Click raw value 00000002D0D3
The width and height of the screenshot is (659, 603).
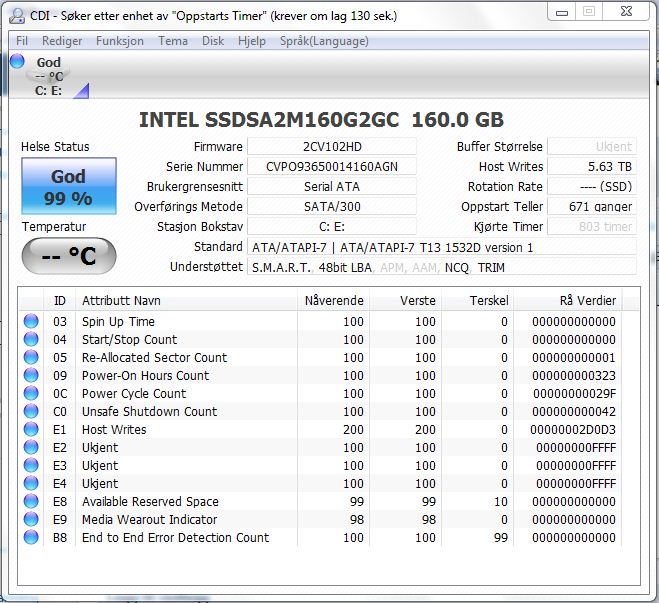tap(573, 429)
